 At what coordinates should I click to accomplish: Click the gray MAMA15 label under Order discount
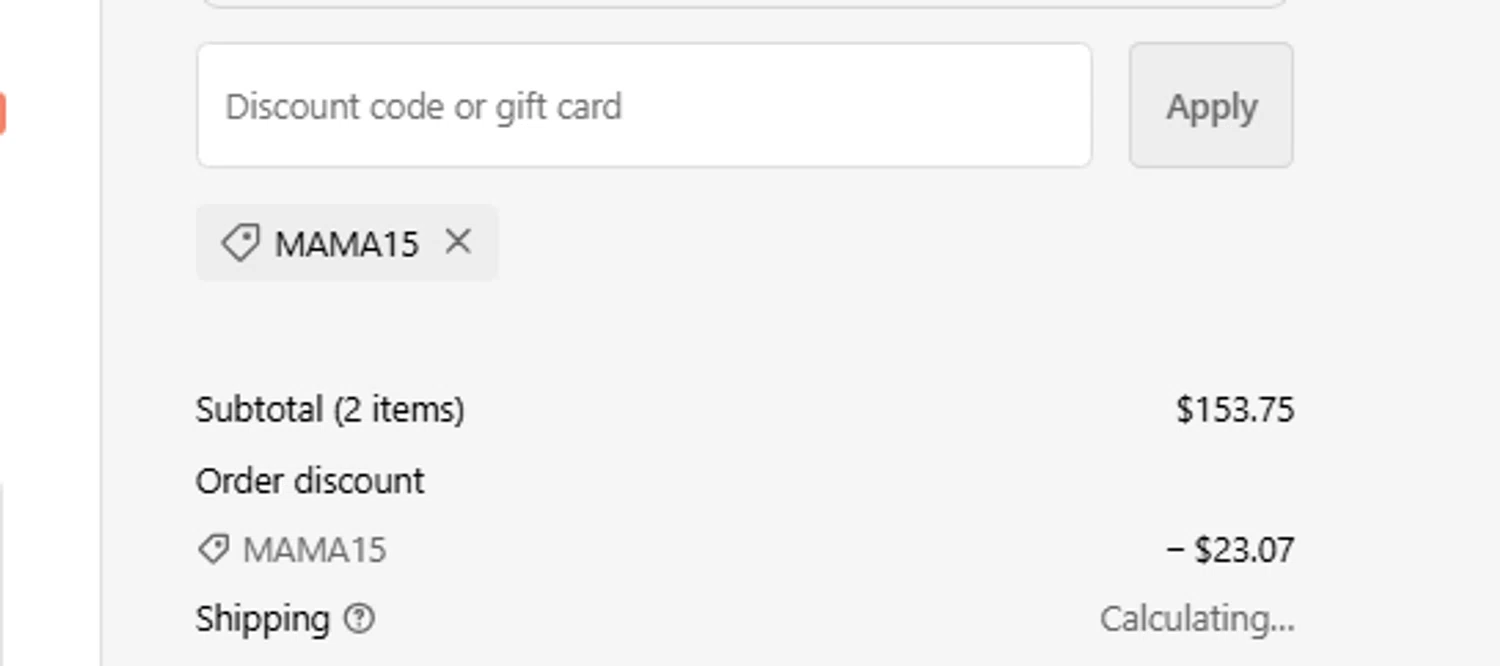click(x=314, y=550)
